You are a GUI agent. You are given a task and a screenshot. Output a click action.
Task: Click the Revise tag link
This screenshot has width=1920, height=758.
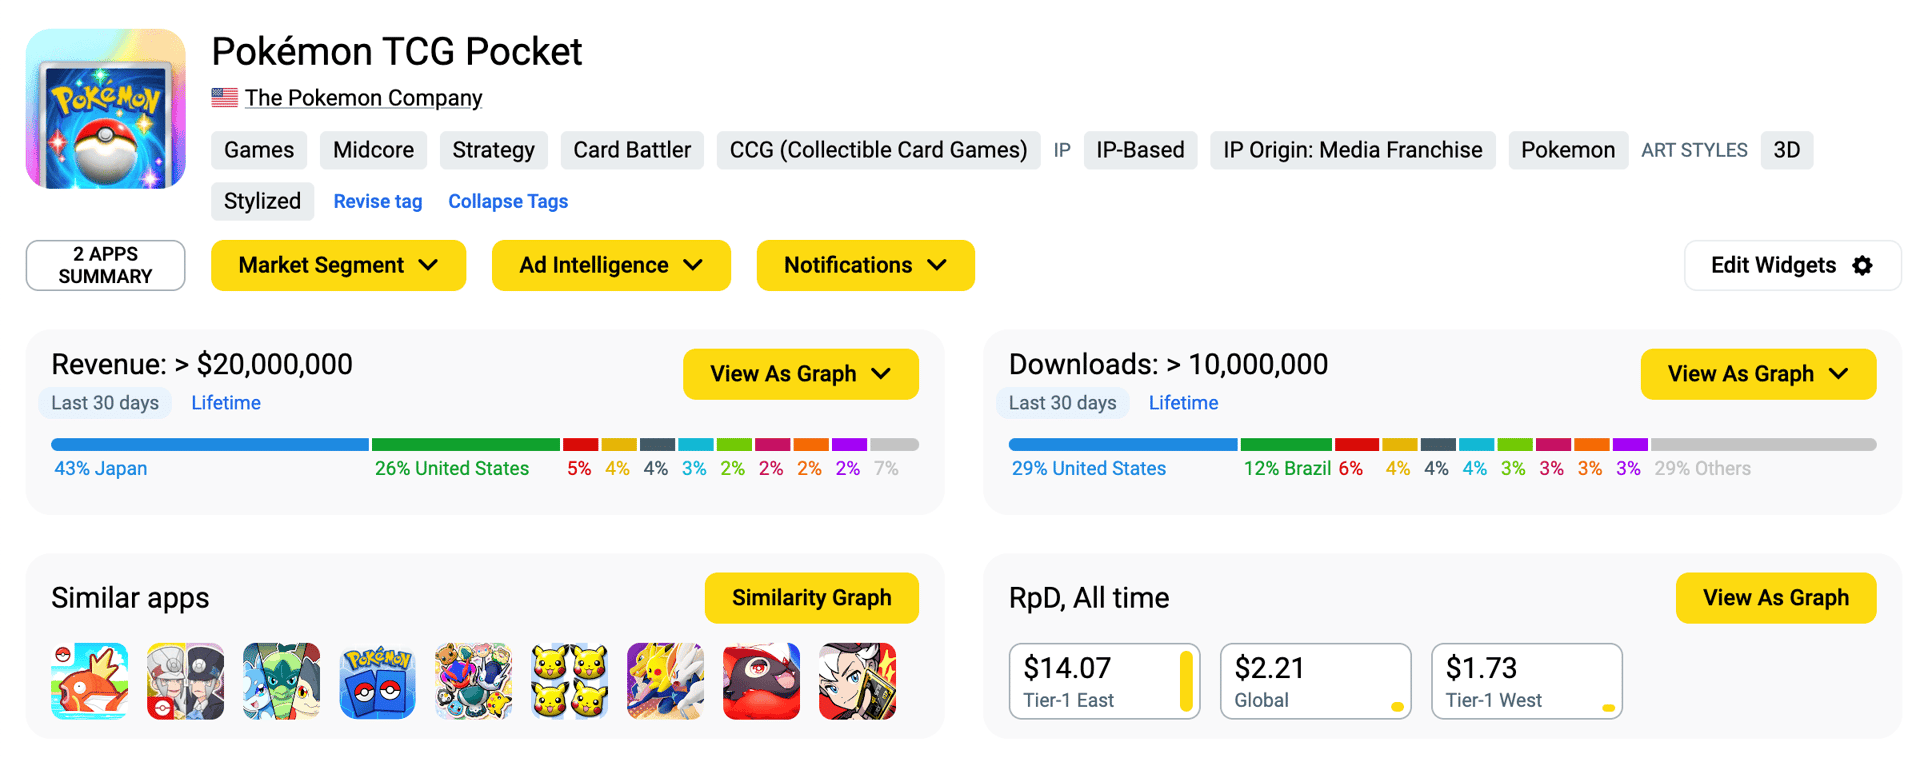click(378, 201)
